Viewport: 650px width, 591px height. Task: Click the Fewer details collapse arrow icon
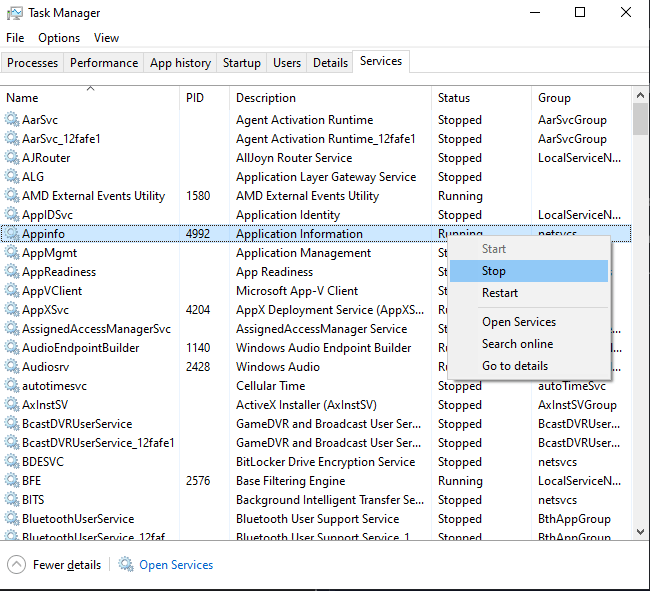[x=17, y=565]
